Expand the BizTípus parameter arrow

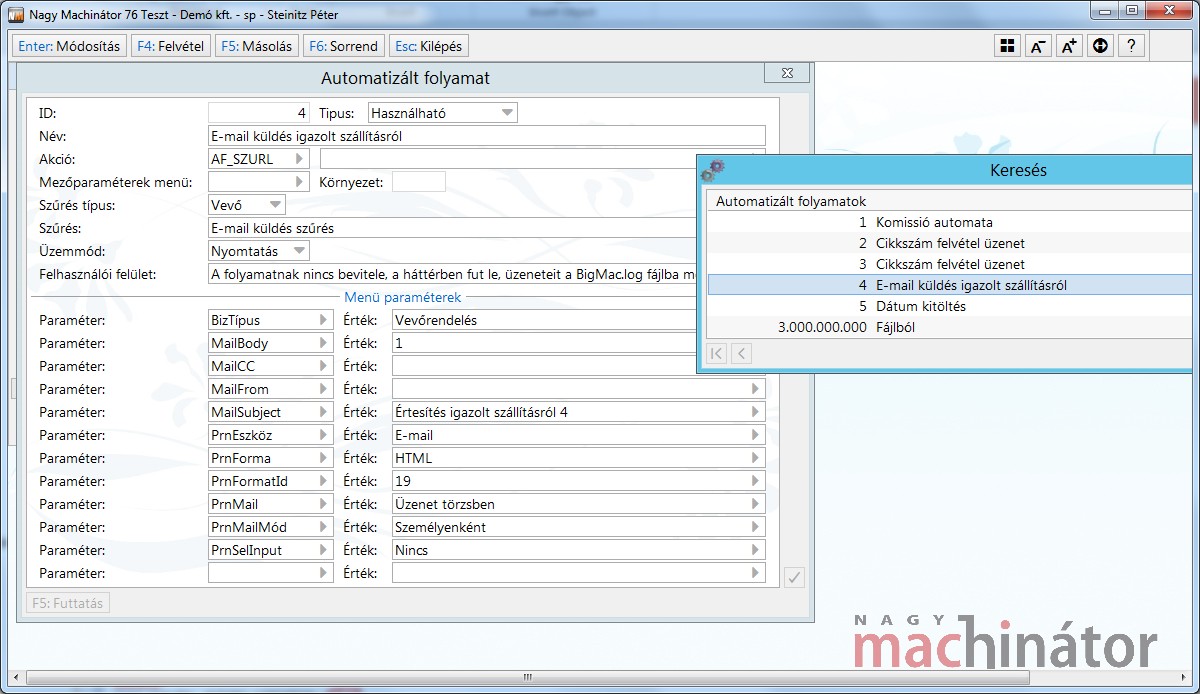(323, 320)
